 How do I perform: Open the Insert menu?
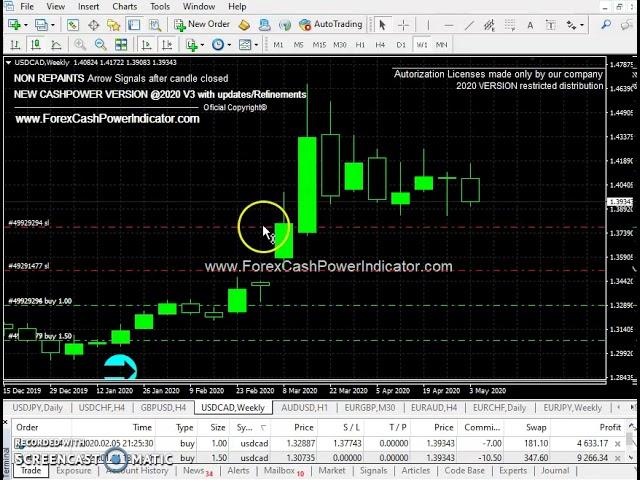(x=88, y=7)
